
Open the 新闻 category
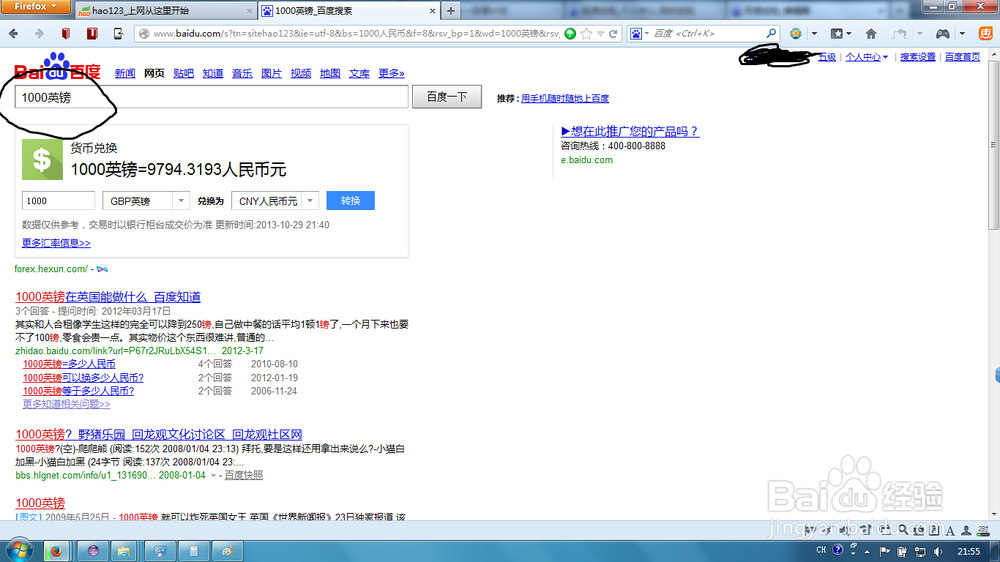click(x=125, y=73)
